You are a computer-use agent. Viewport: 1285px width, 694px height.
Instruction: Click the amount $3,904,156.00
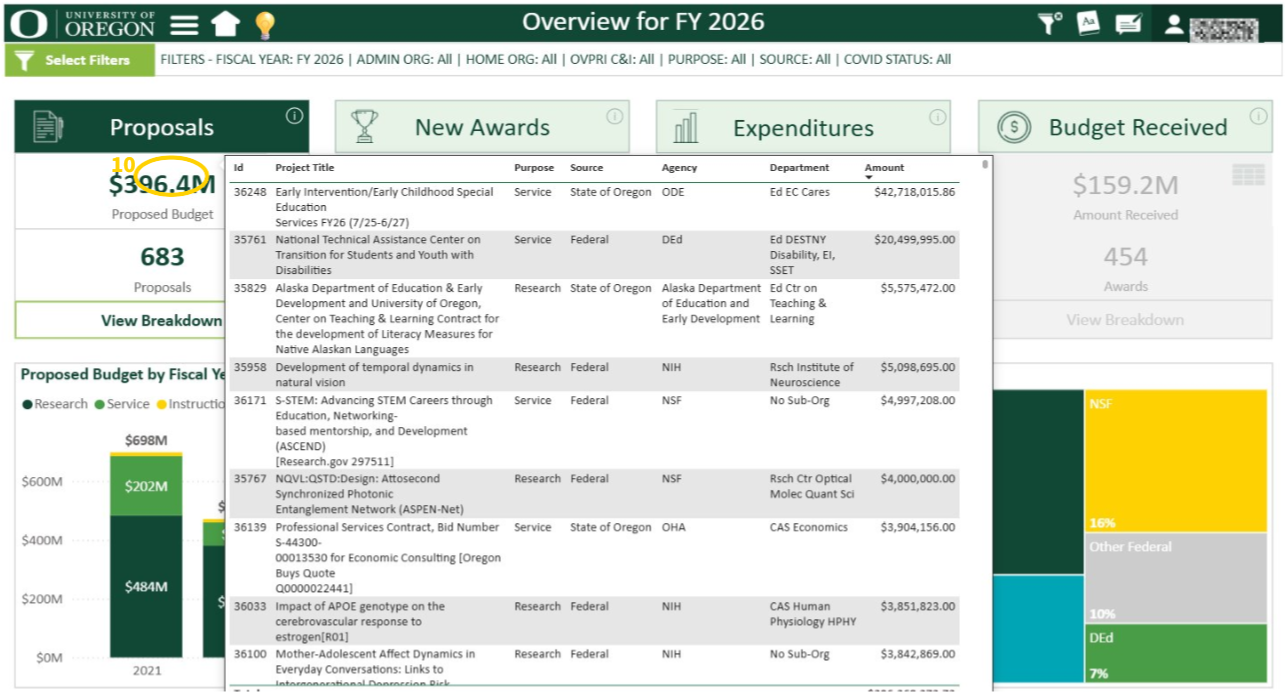(917, 527)
